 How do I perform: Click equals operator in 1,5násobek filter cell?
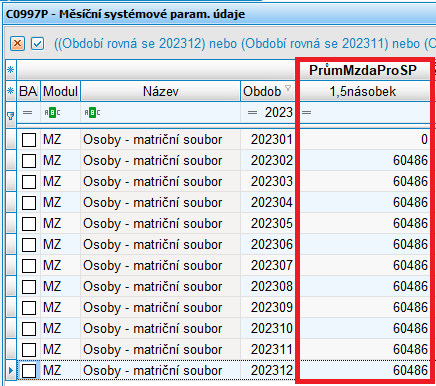(x=307, y=113)
